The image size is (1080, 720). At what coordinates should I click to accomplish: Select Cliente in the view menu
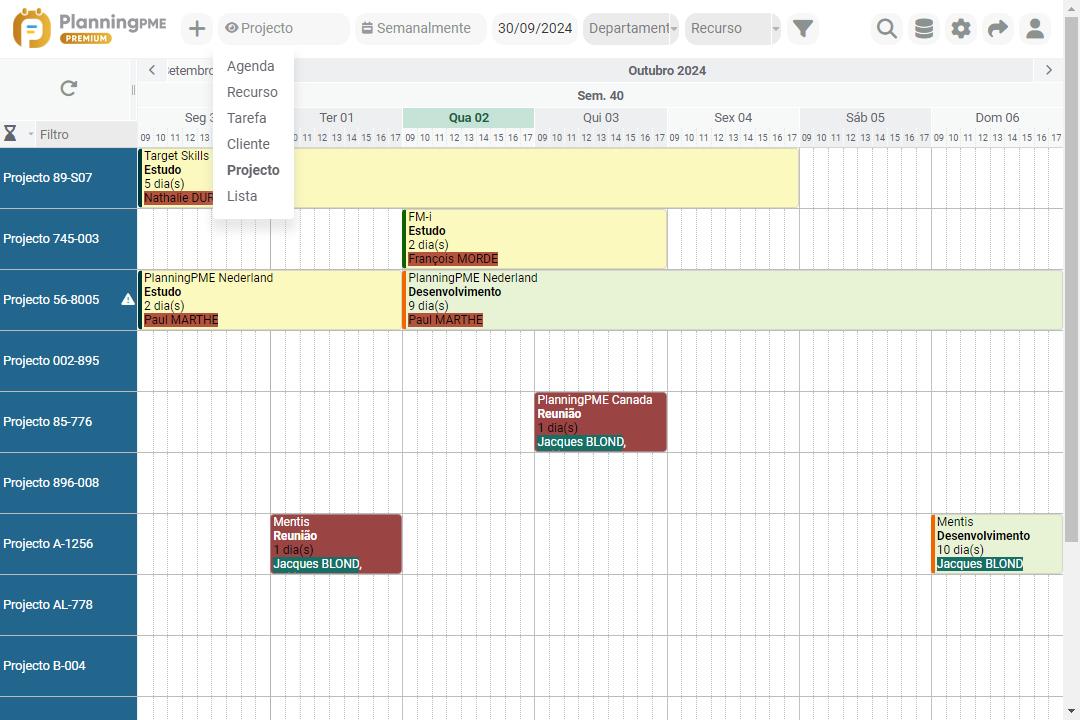[x=248, y=144]
